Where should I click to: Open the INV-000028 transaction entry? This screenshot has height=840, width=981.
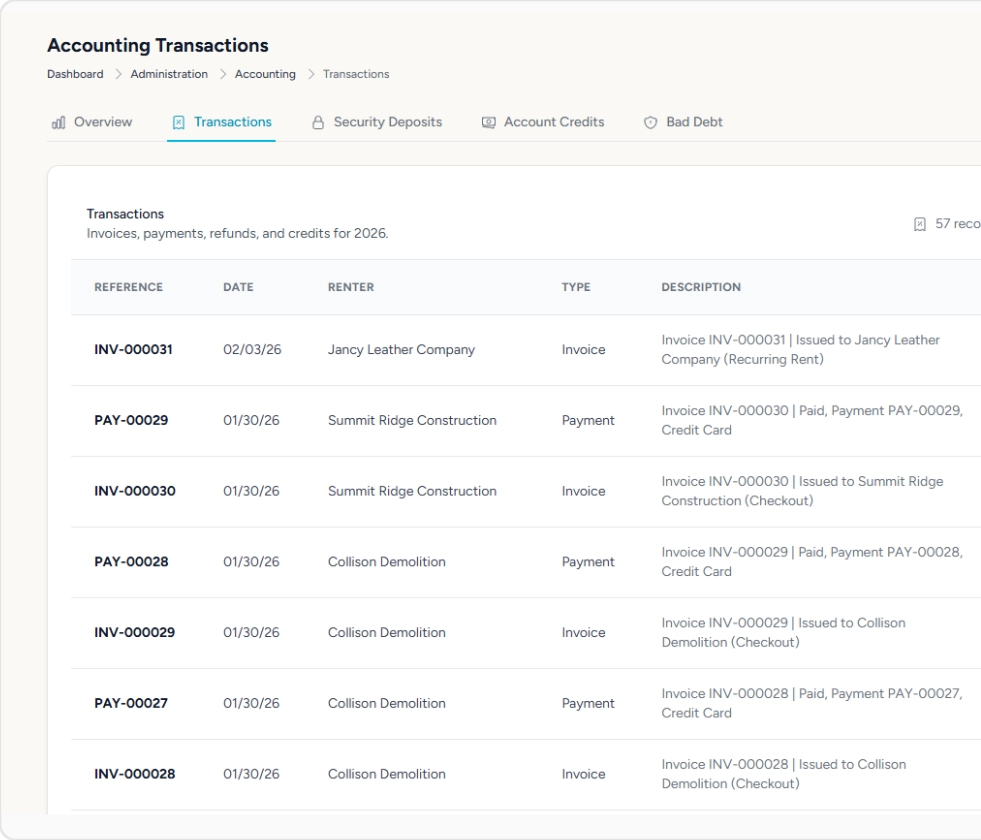134,774
